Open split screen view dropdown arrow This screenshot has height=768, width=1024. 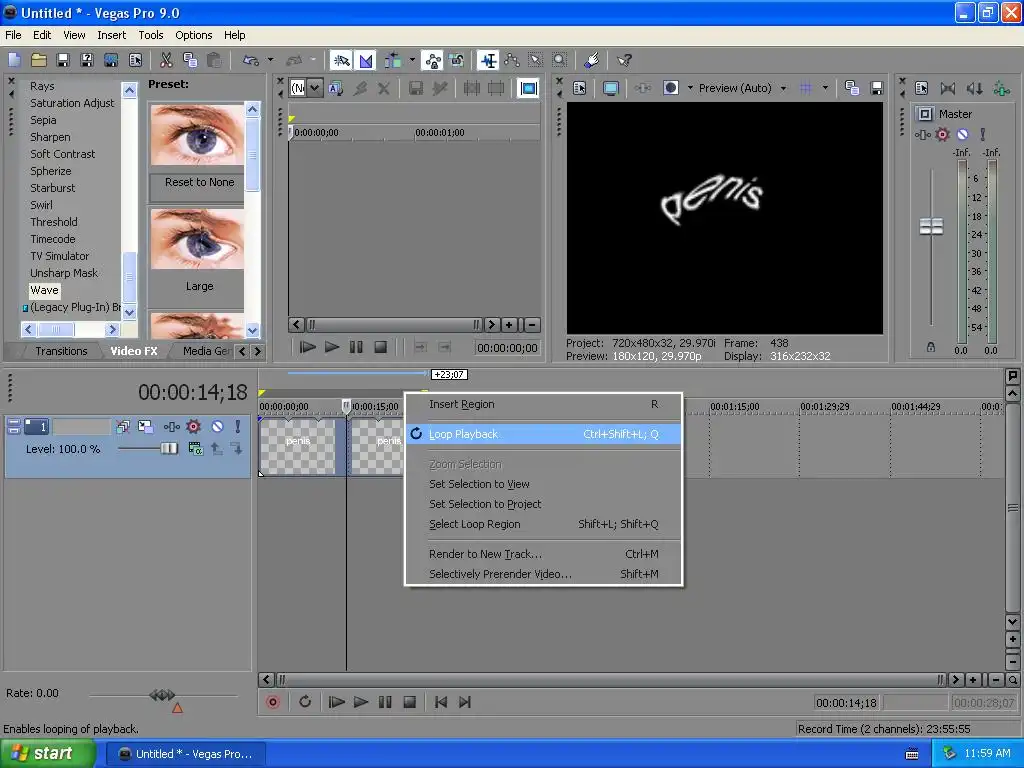(x=690, y=88)
